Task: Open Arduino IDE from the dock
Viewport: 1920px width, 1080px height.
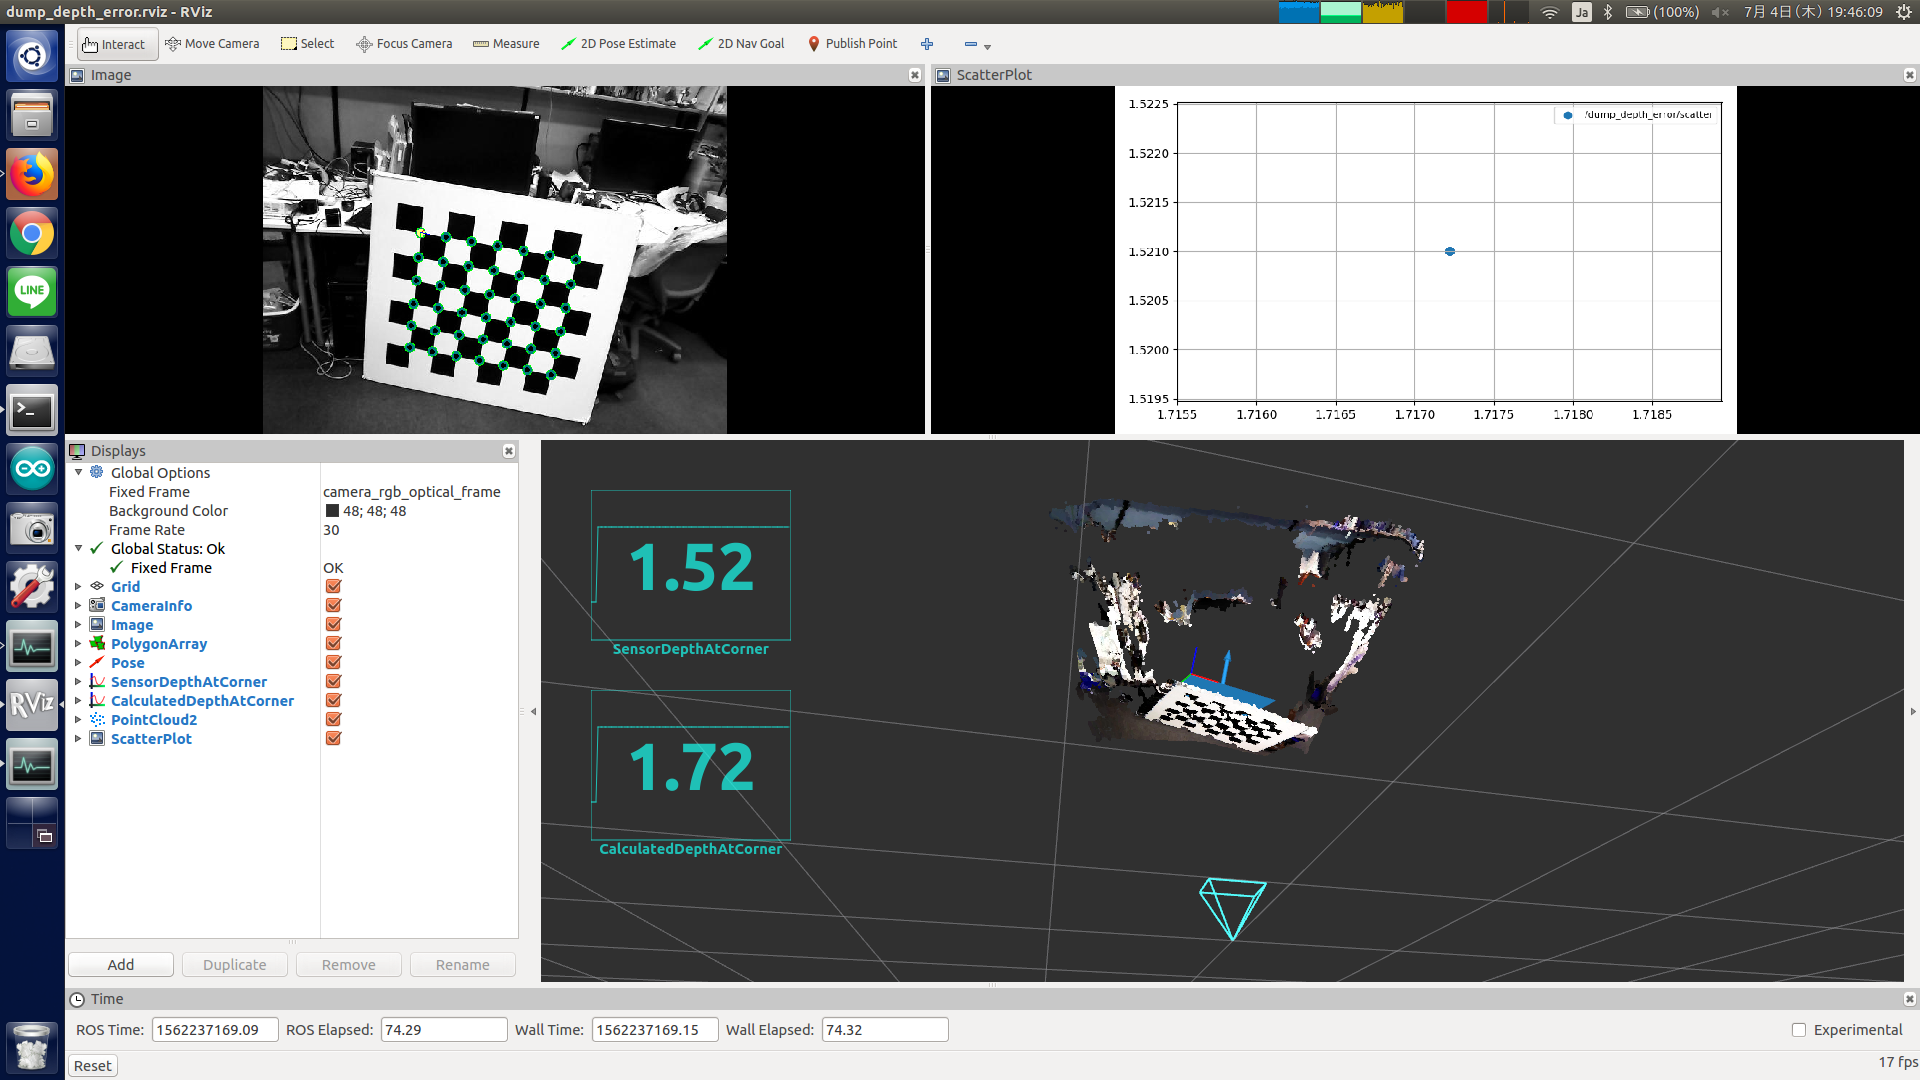Action: pos(32,469)
